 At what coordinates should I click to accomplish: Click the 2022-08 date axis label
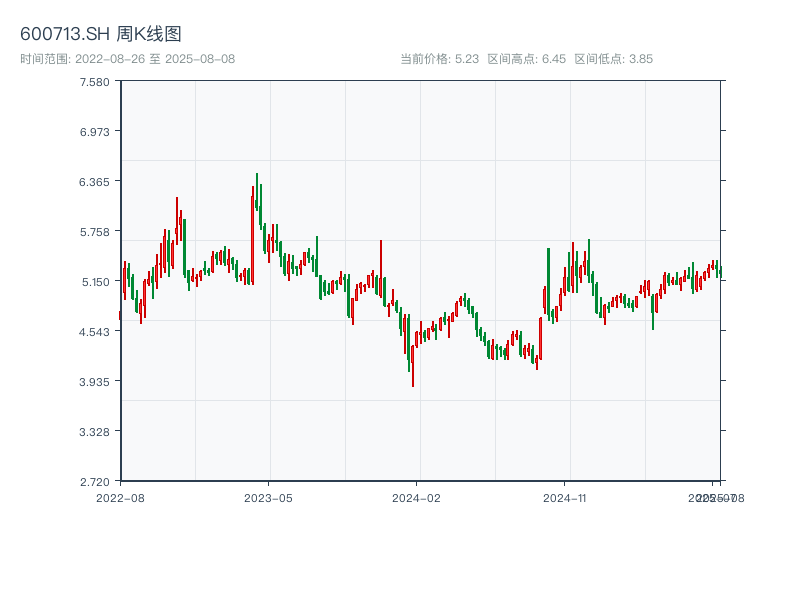click(120, 497)
